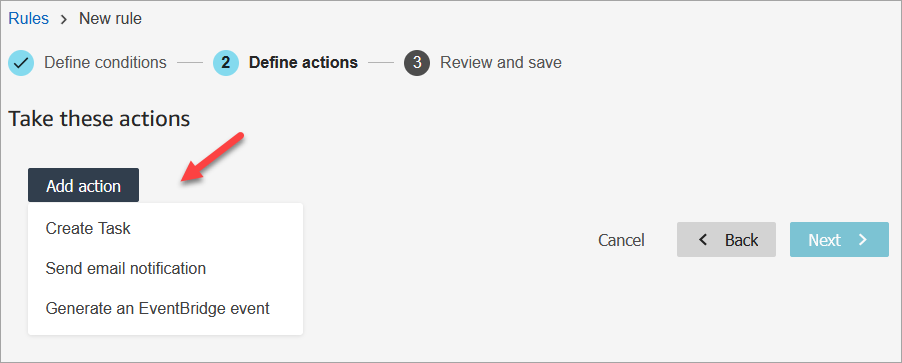902x363 pixels.
Task: Choose Create Task from the action menu
Action: pos(88,228)
